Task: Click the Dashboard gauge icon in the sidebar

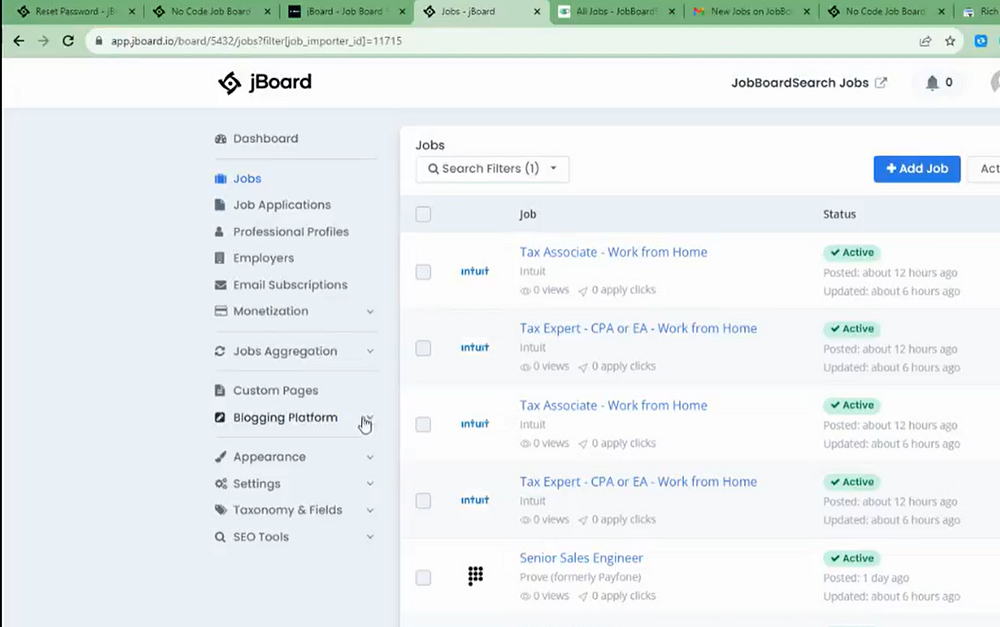Action: pos(221,138)
